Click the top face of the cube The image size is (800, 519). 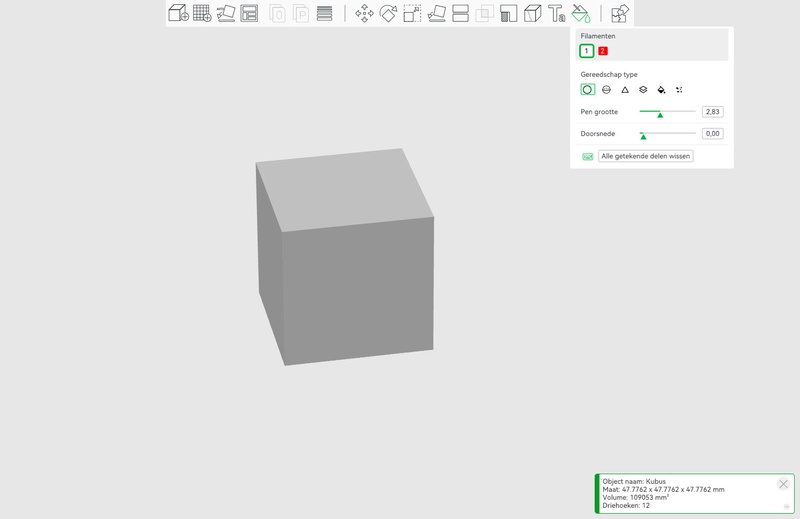pyautogui.click(x=344, y=189)
